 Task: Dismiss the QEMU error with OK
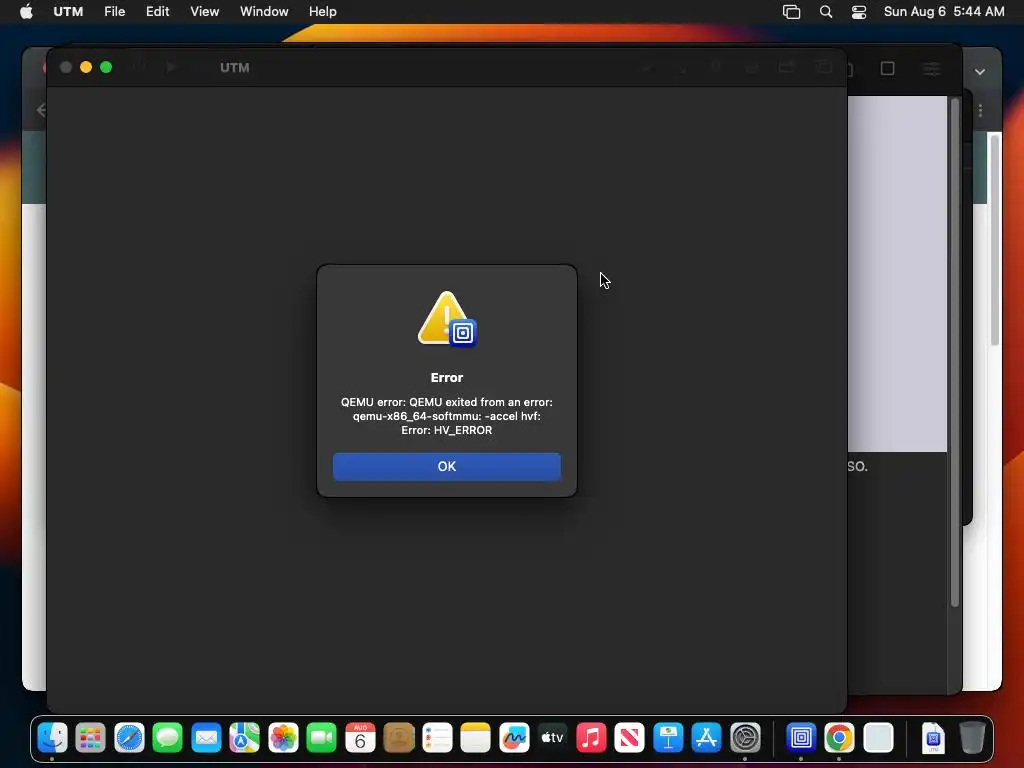click(x=446, y=466)
